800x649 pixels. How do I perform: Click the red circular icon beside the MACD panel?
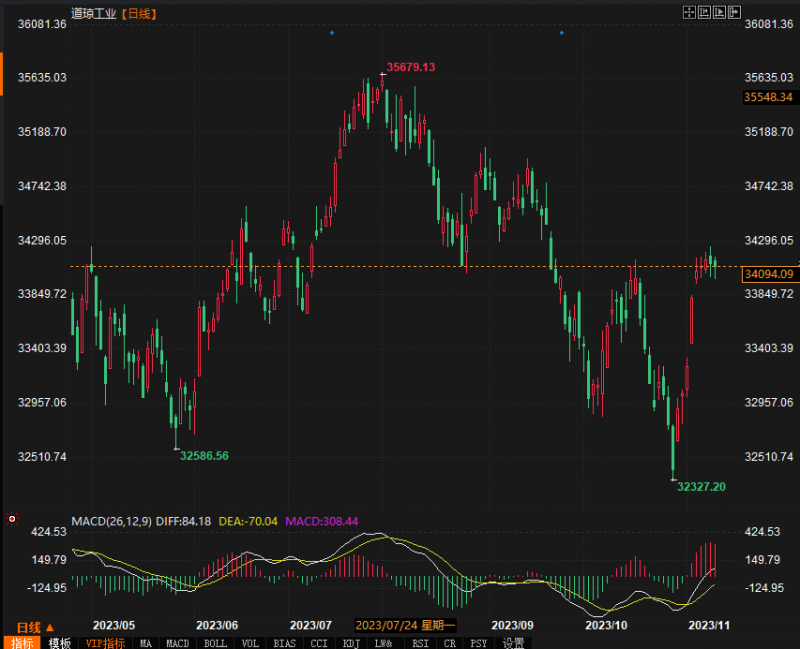point(11,519)
